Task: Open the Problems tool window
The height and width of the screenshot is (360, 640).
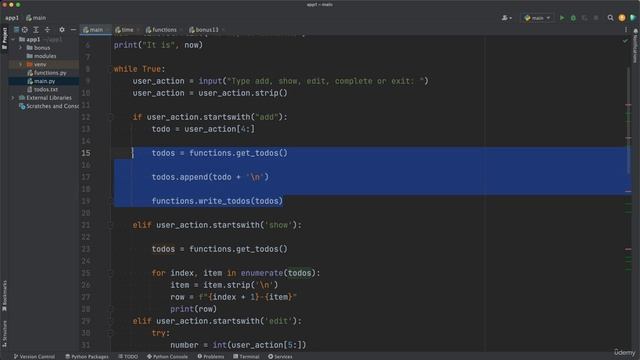Action: click(211, 356)
